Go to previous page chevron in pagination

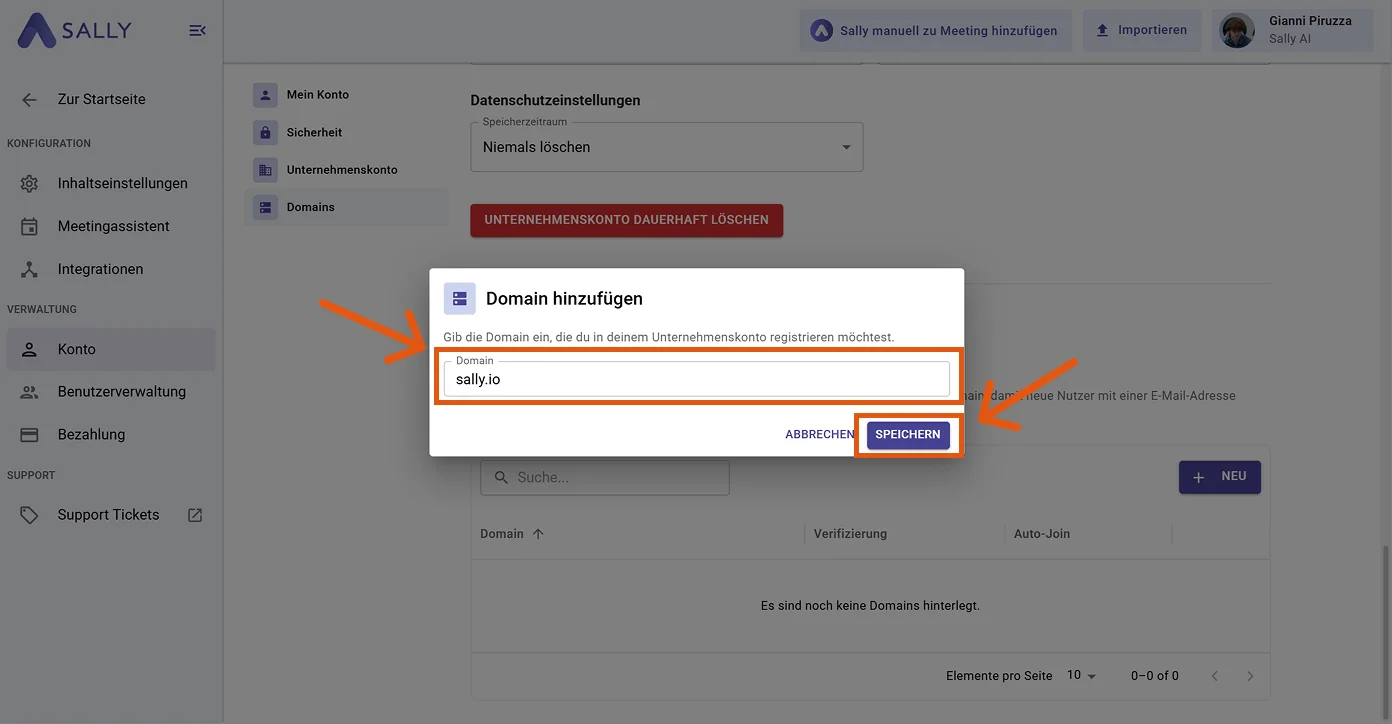coord(1215,676)
